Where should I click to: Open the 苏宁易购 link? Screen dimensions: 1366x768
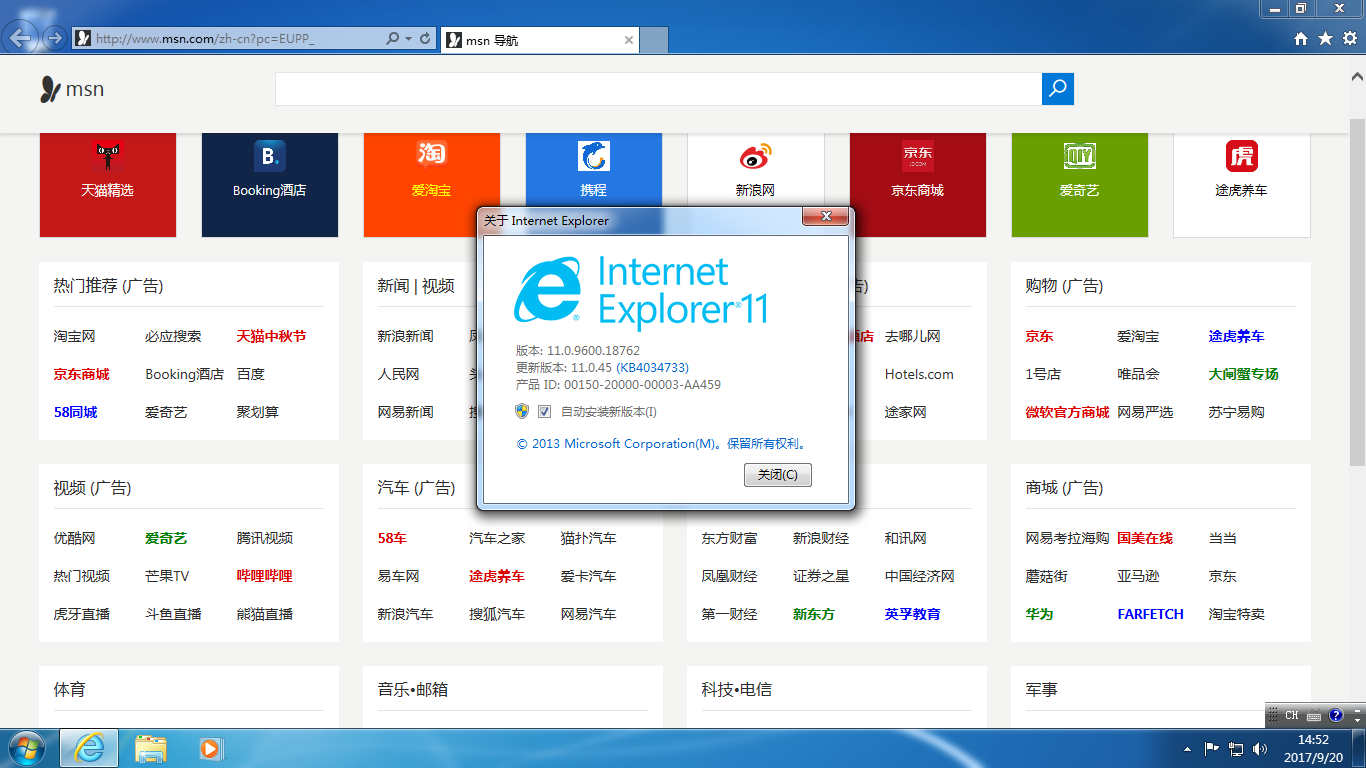click(x=1236, y=412)
